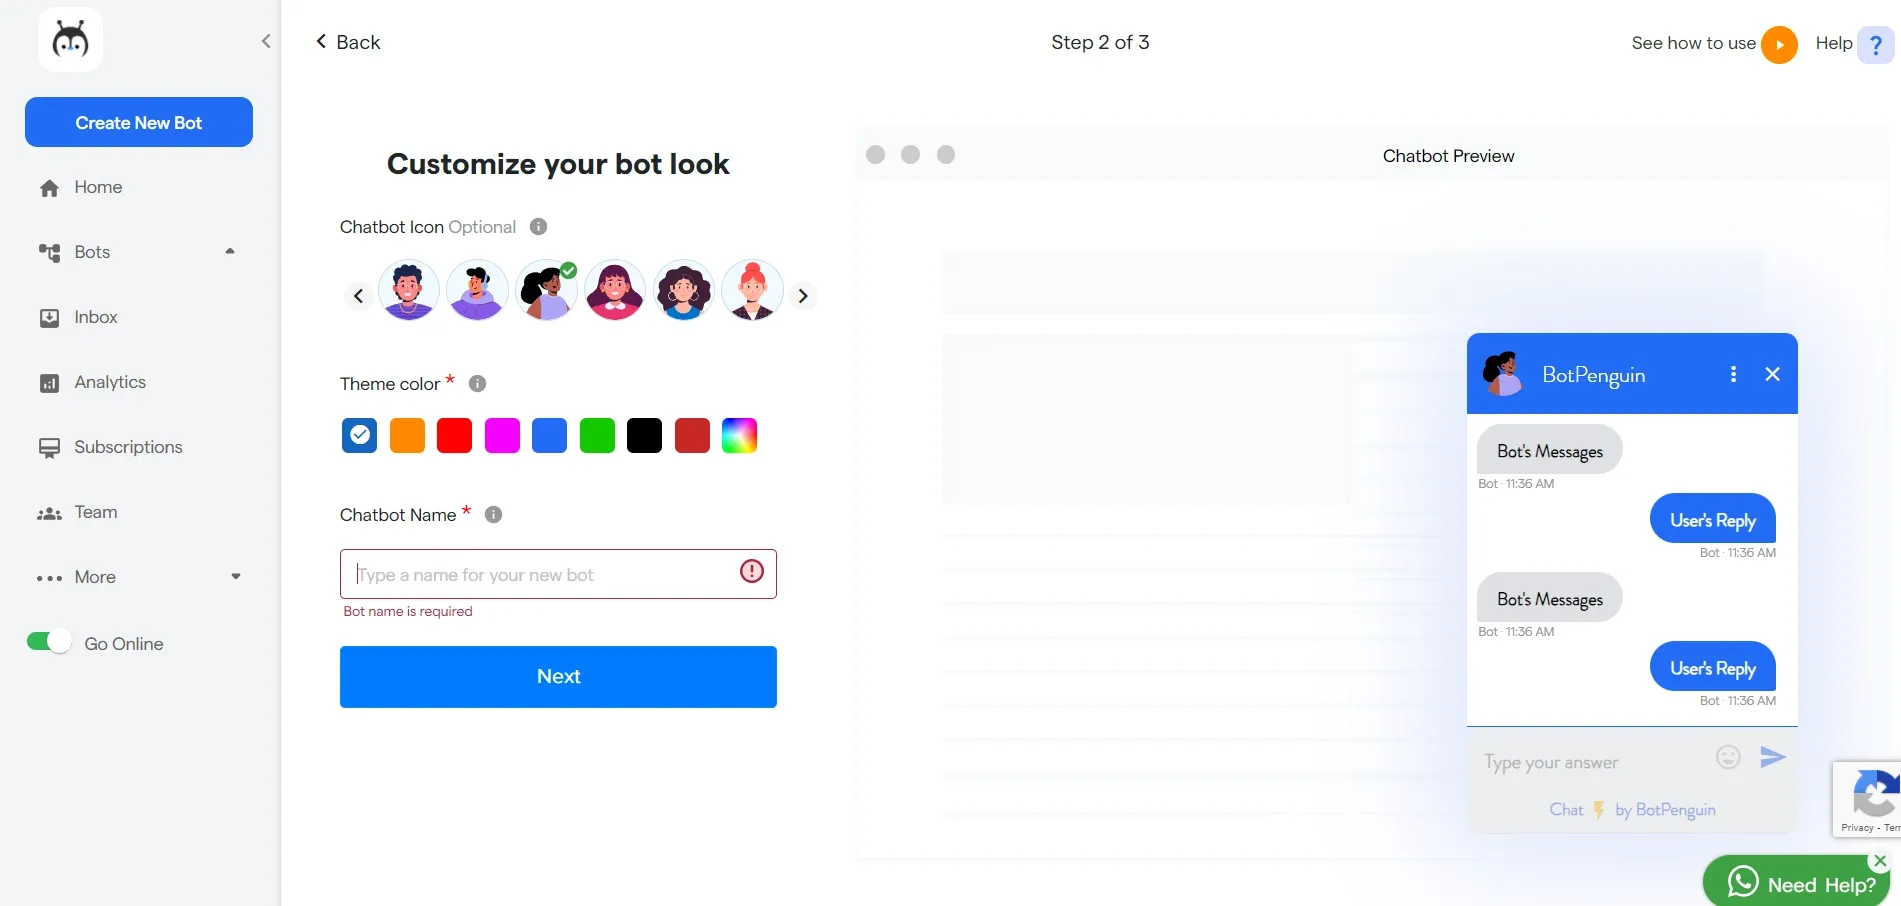The width and height of the screenshot is (1901, 906).
Task: Click the Help question mark icon
Action: point(1875,43)
